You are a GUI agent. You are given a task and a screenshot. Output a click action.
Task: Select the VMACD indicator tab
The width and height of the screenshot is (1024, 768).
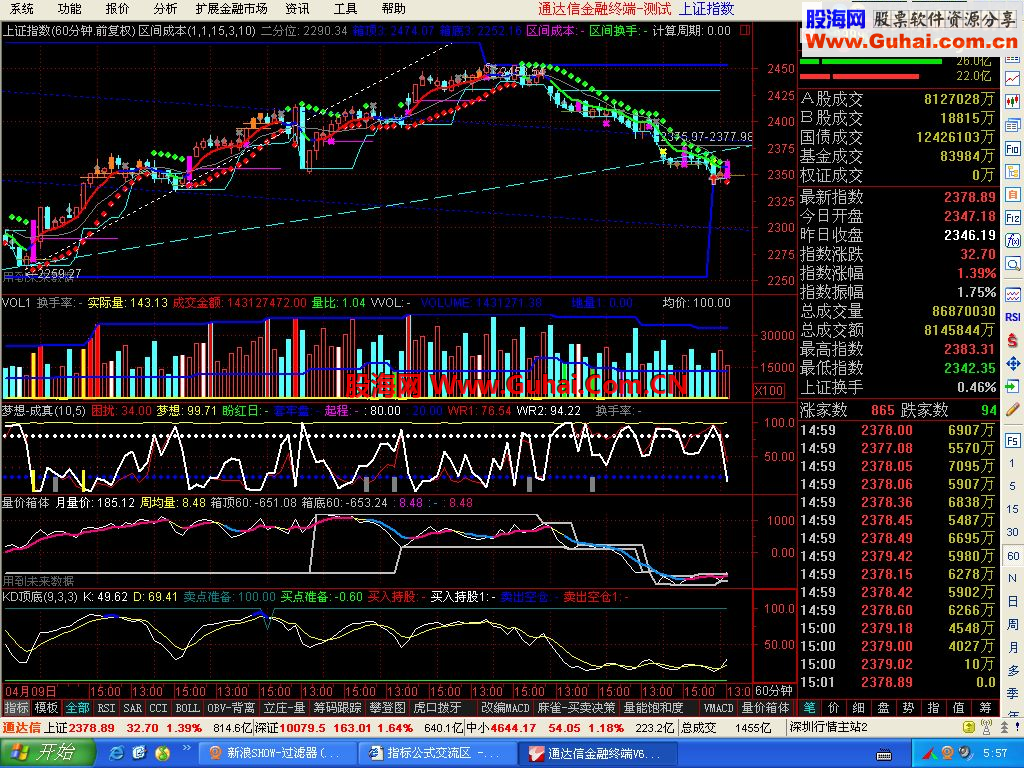point(718,708)
